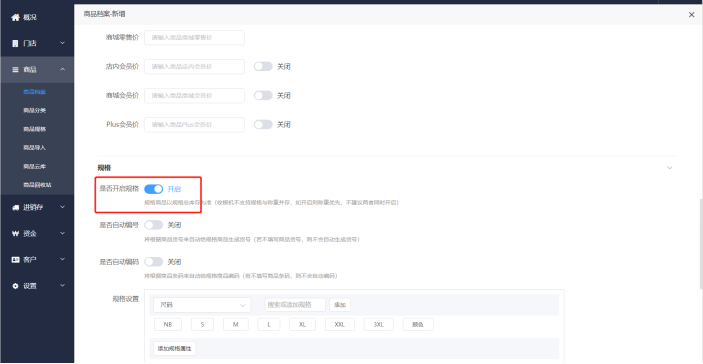Expand the 门店 sidebar menu chevron

(x=62, y=43)
